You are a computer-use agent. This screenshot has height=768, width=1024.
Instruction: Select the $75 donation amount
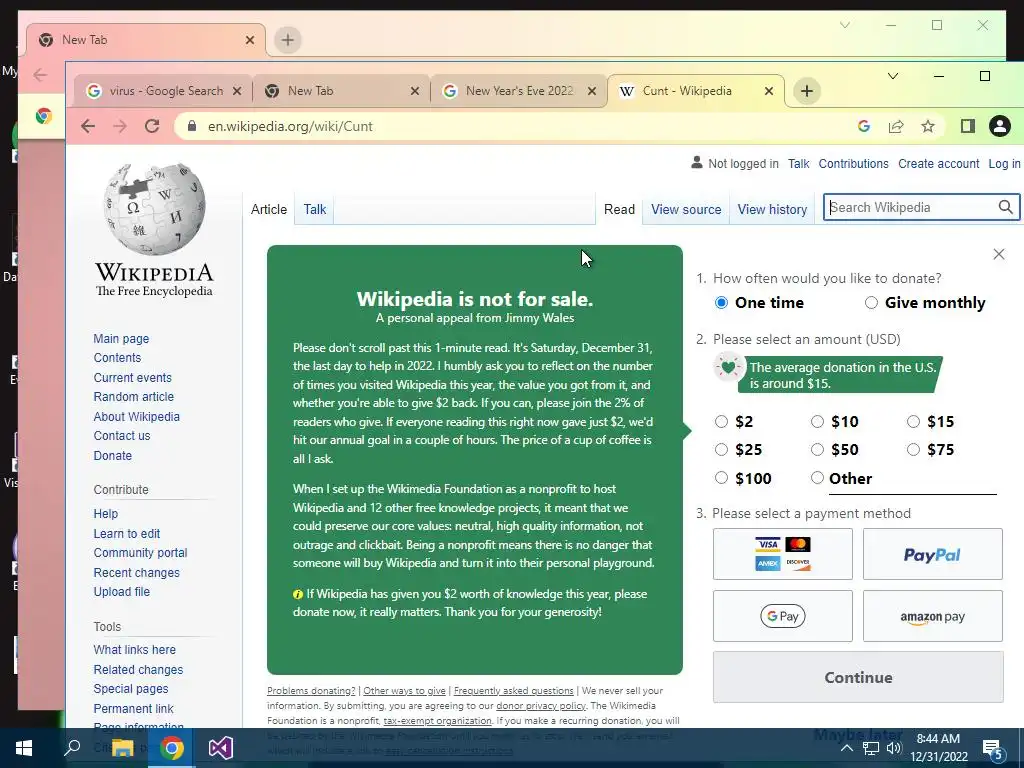[913, 449]
